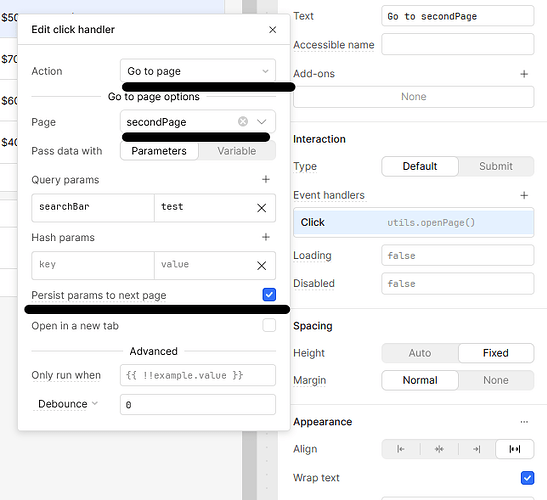Screen dimensions: 547x500
Task: Edit the Text field Go to secondPage
Action: coord(457,16)
